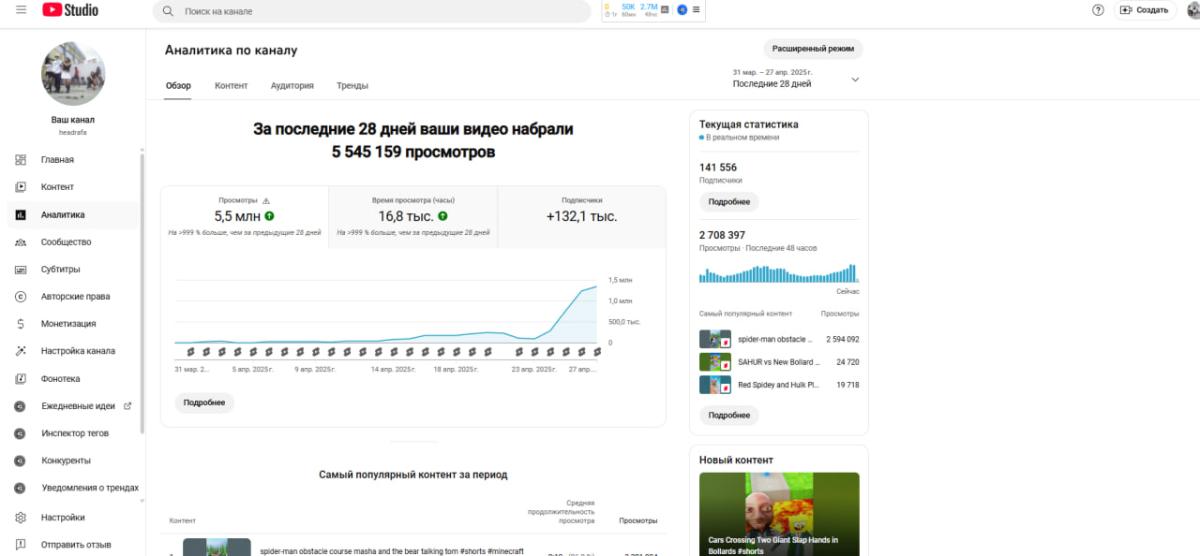Click the 24 720 views value
Screen dimensions: 1200x556
tap(847, 362)
